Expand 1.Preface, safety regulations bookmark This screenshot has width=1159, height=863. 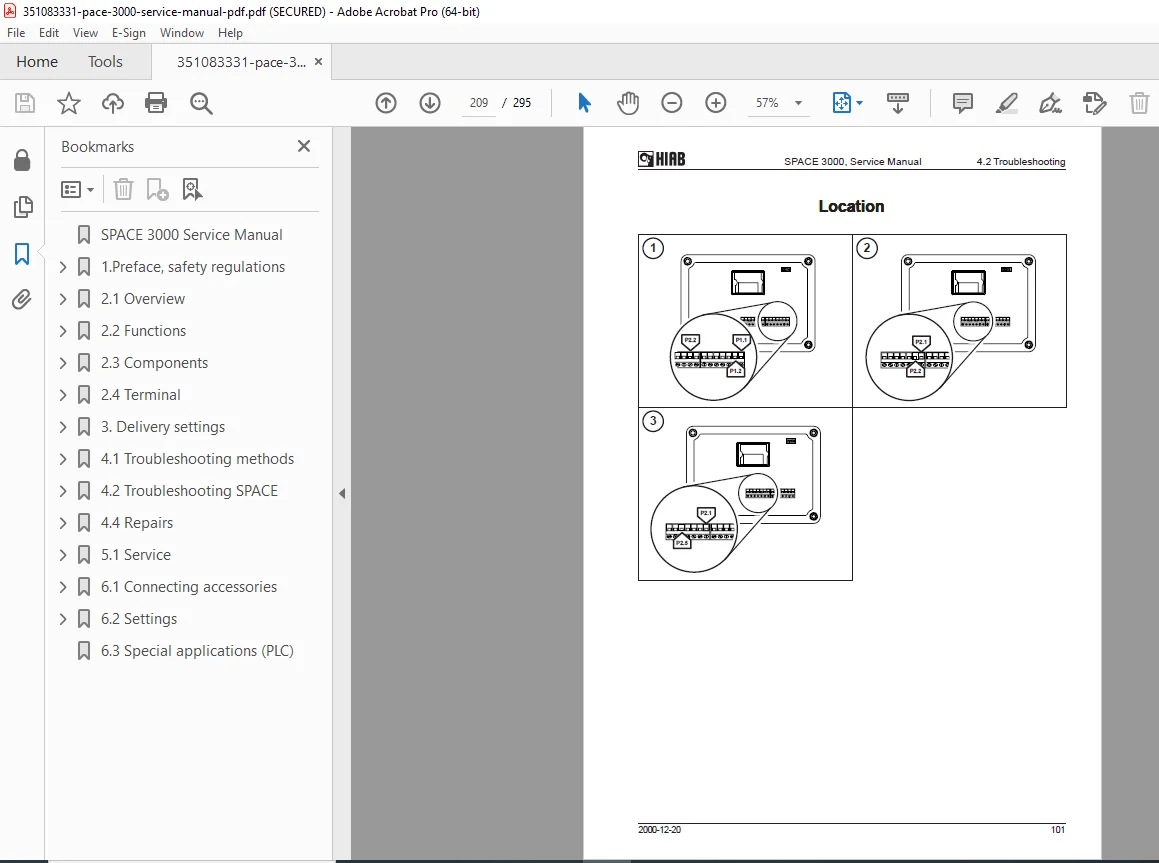click(x=63, y=267)
